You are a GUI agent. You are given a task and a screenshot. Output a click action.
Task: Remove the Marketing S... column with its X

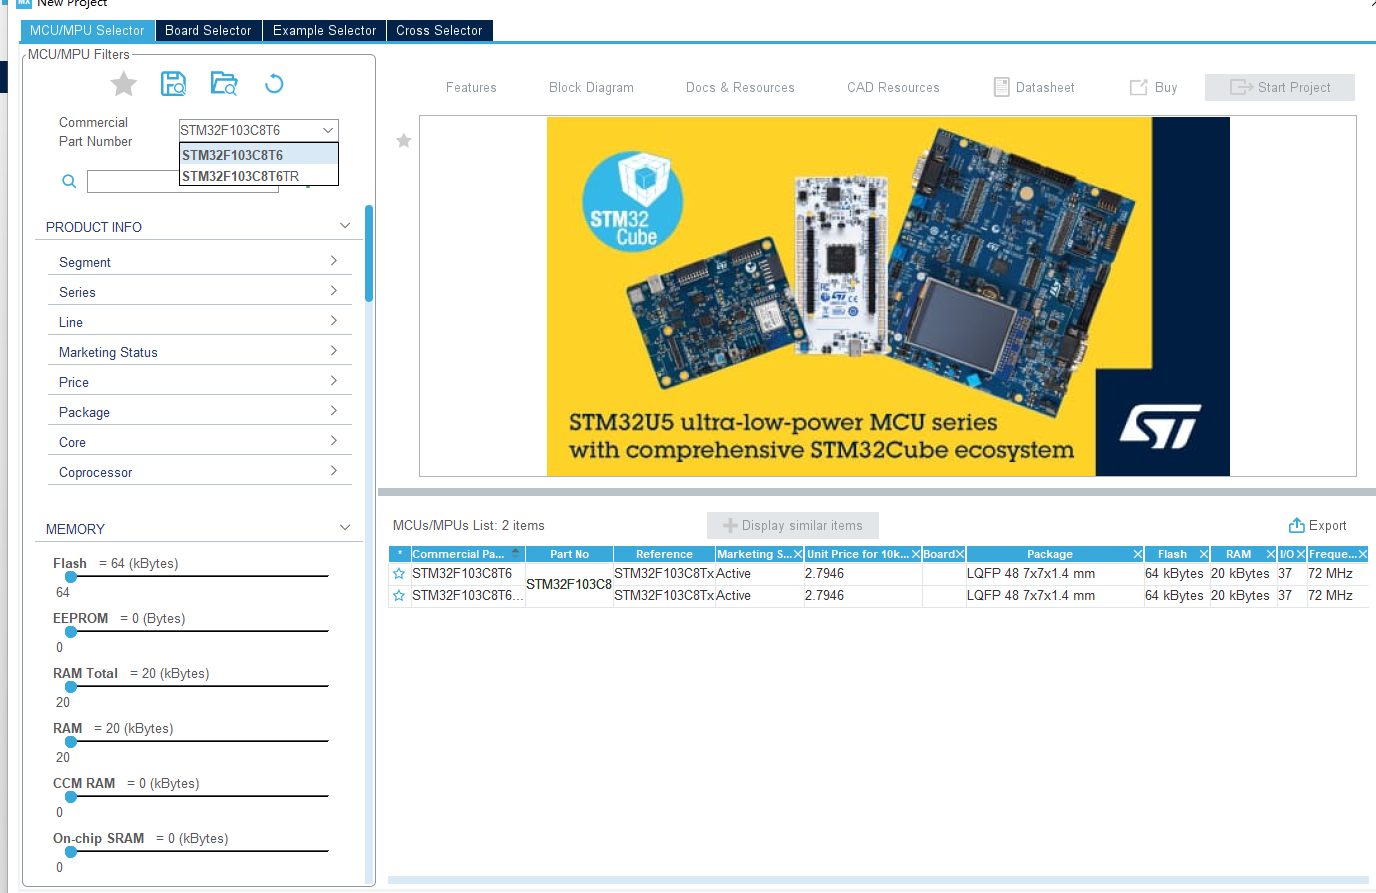[x=798, y=554]
